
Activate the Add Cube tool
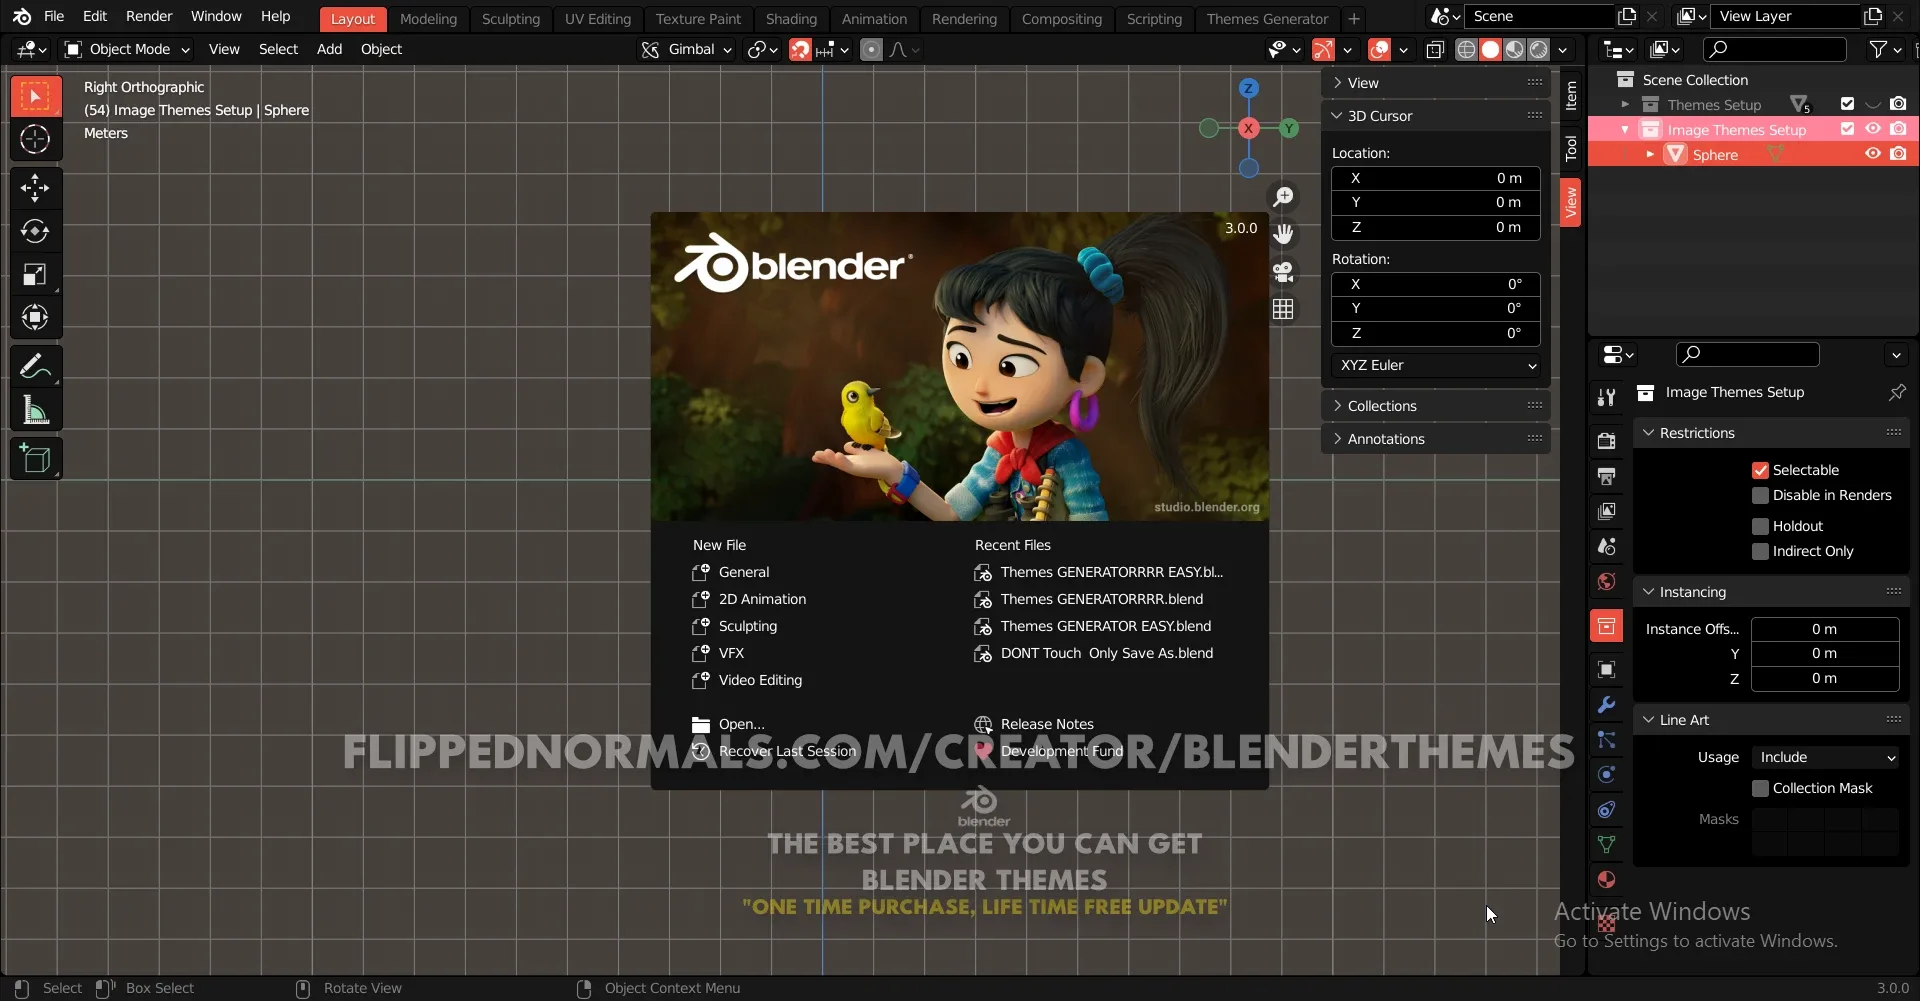[35, 458]
